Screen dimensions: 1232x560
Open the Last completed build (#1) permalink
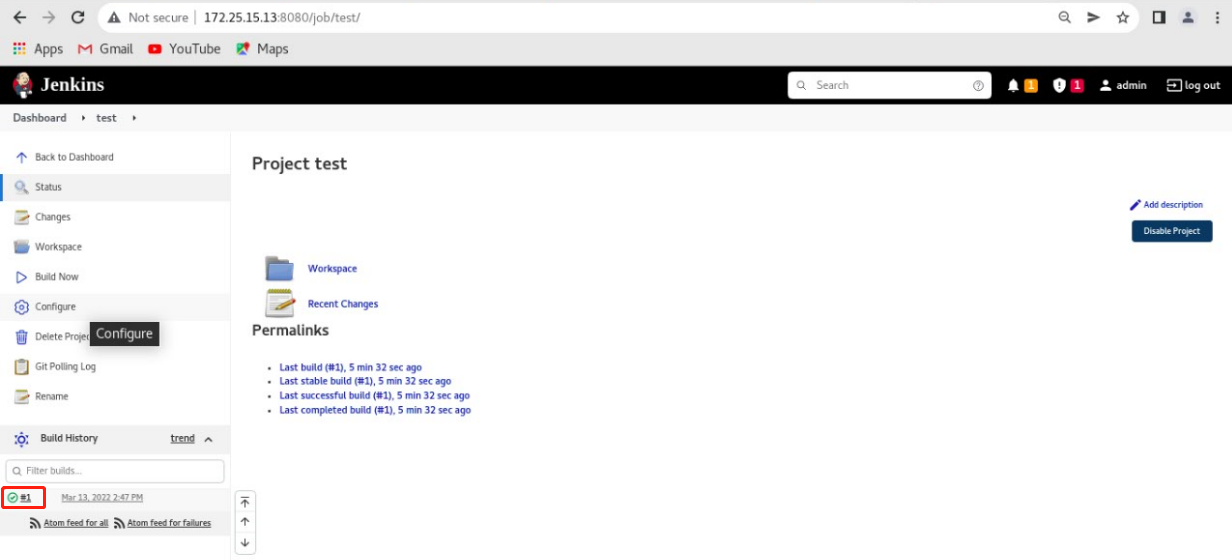(x=375, y=410)
